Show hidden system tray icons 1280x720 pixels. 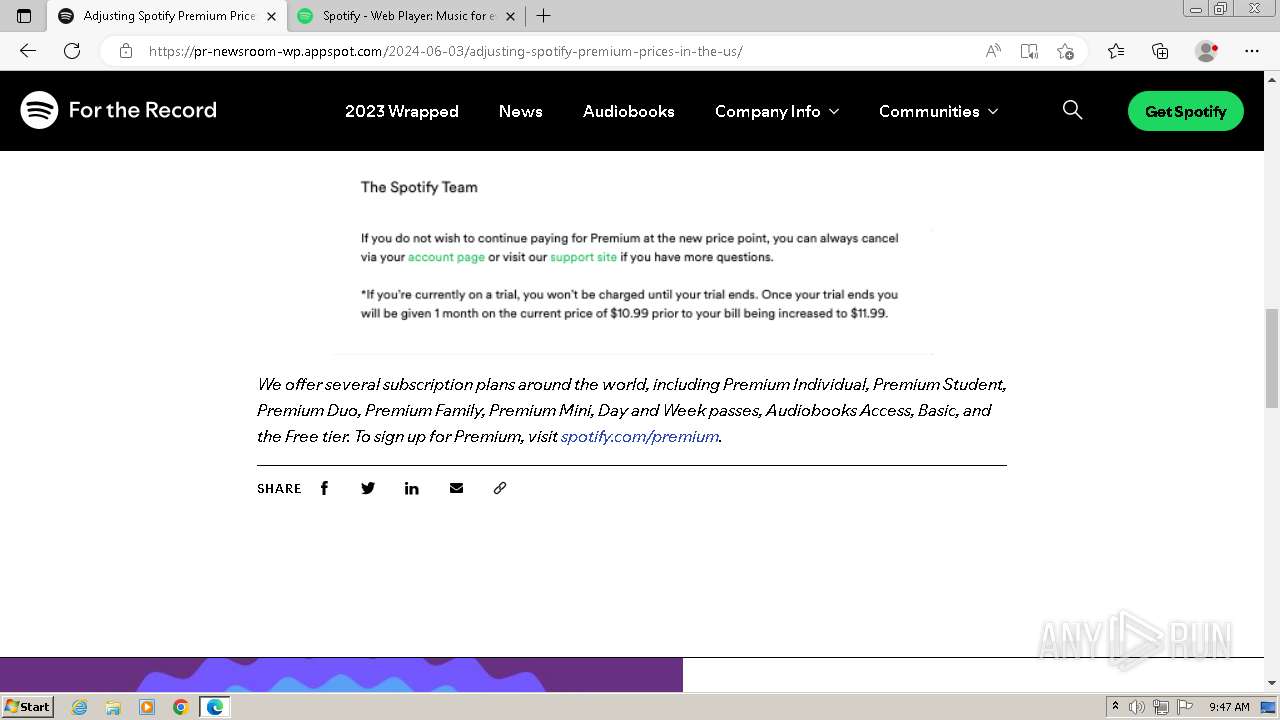1115,707
